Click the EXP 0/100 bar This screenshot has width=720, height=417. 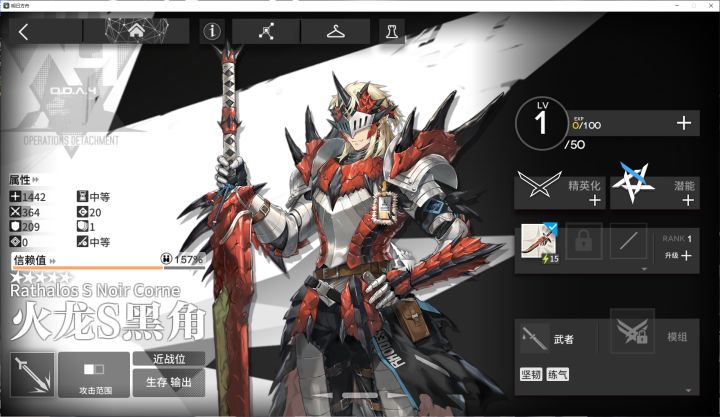634,123
